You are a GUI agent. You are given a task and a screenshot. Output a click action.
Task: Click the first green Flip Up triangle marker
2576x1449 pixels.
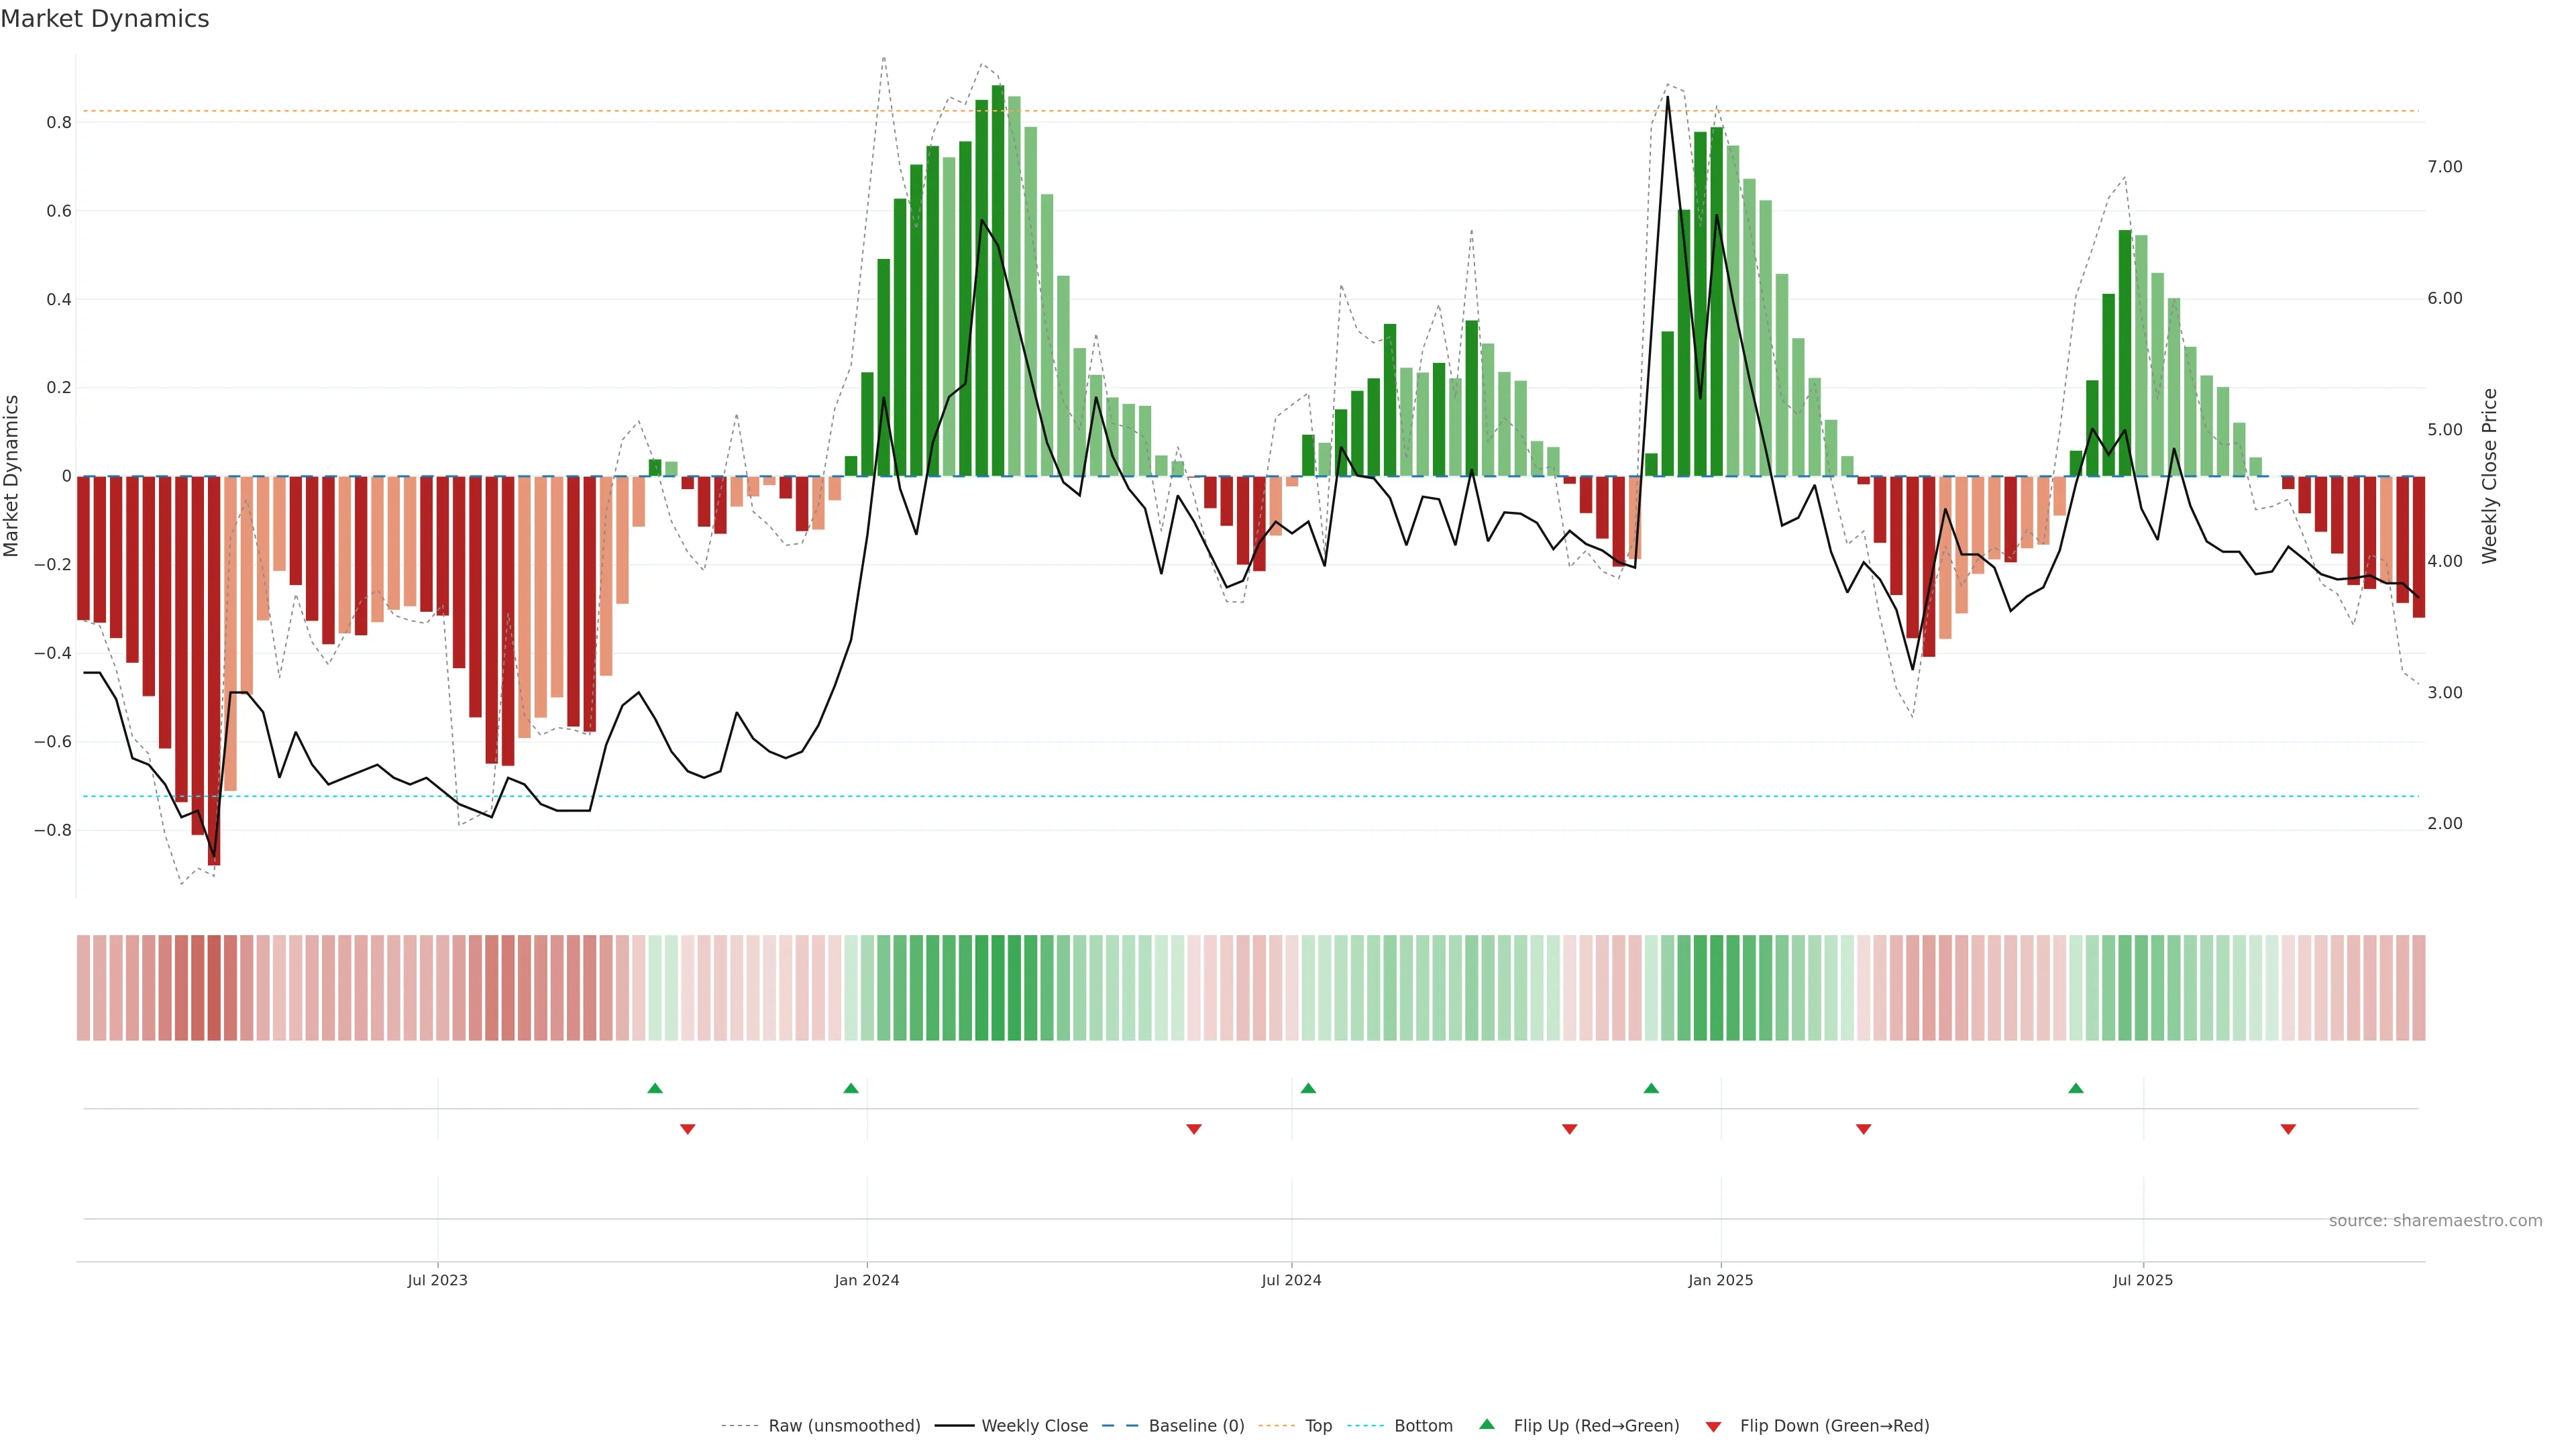pyautogui.click(x=655, y=1088)
